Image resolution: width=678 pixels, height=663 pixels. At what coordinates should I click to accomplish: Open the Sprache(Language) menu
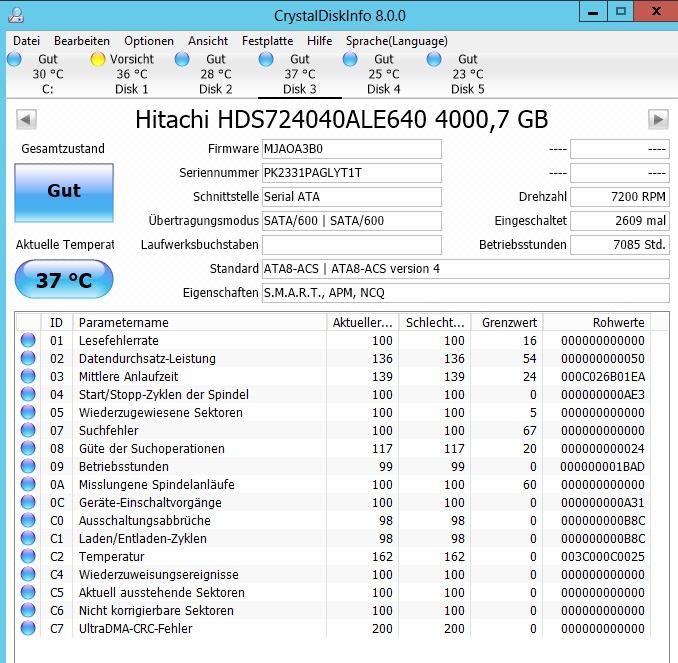pyautogui.click(x=397, y=41)
